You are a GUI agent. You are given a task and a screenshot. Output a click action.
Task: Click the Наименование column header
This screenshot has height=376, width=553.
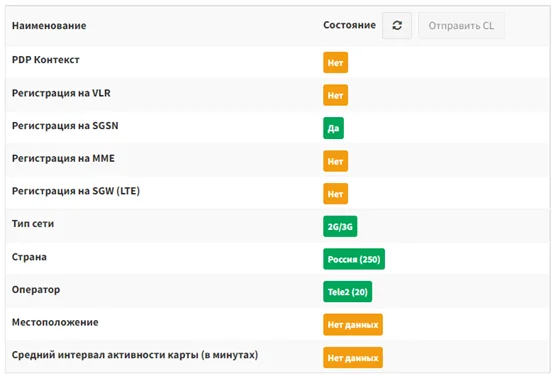tap(49, 25)
